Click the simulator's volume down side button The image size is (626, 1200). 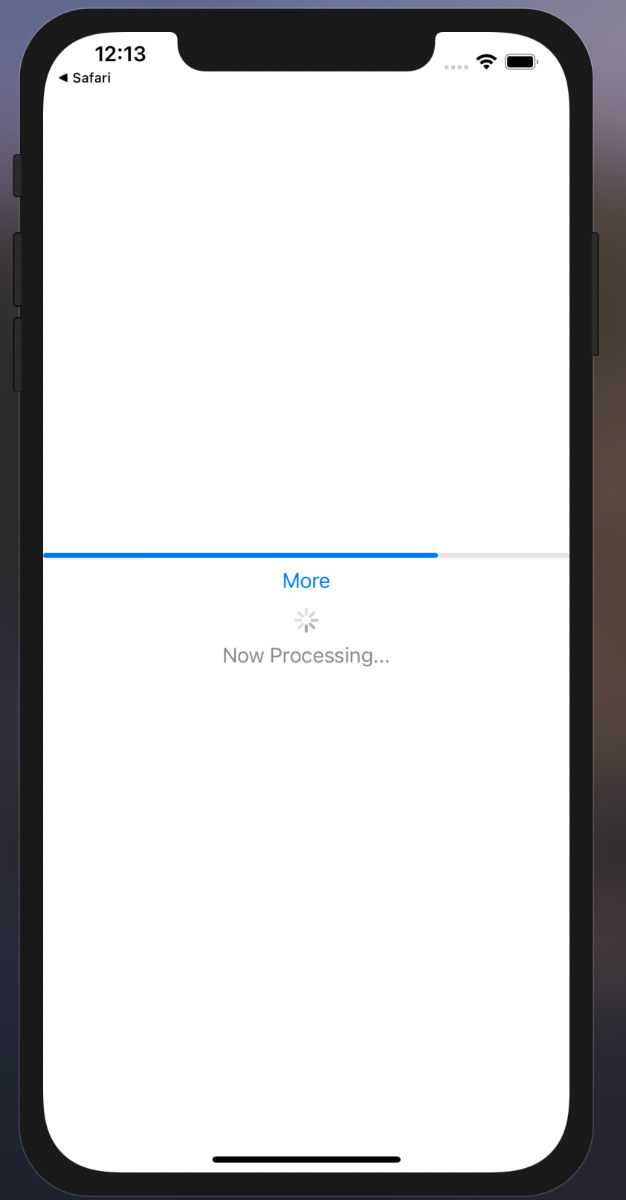click(17, 354)
